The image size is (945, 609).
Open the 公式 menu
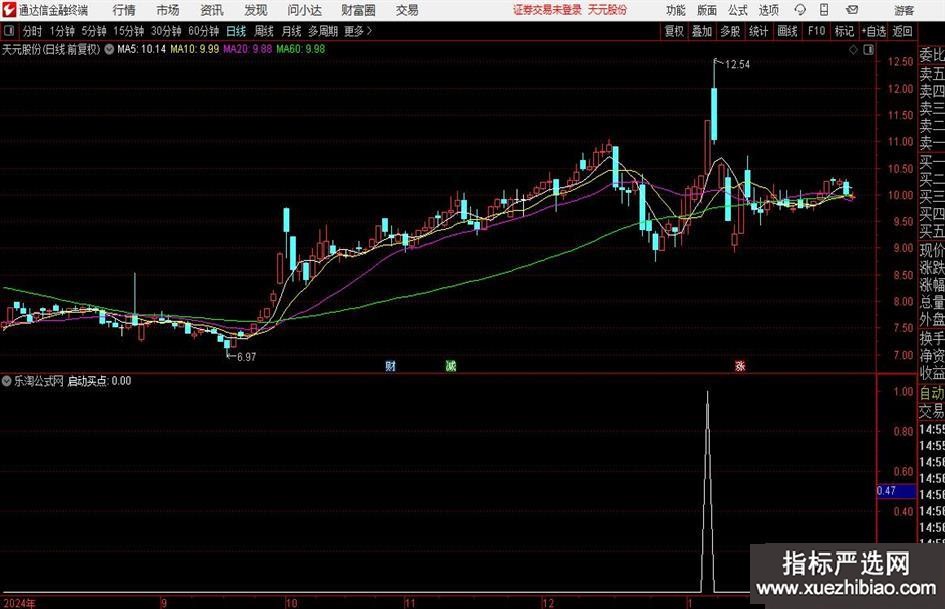(738, 10)
